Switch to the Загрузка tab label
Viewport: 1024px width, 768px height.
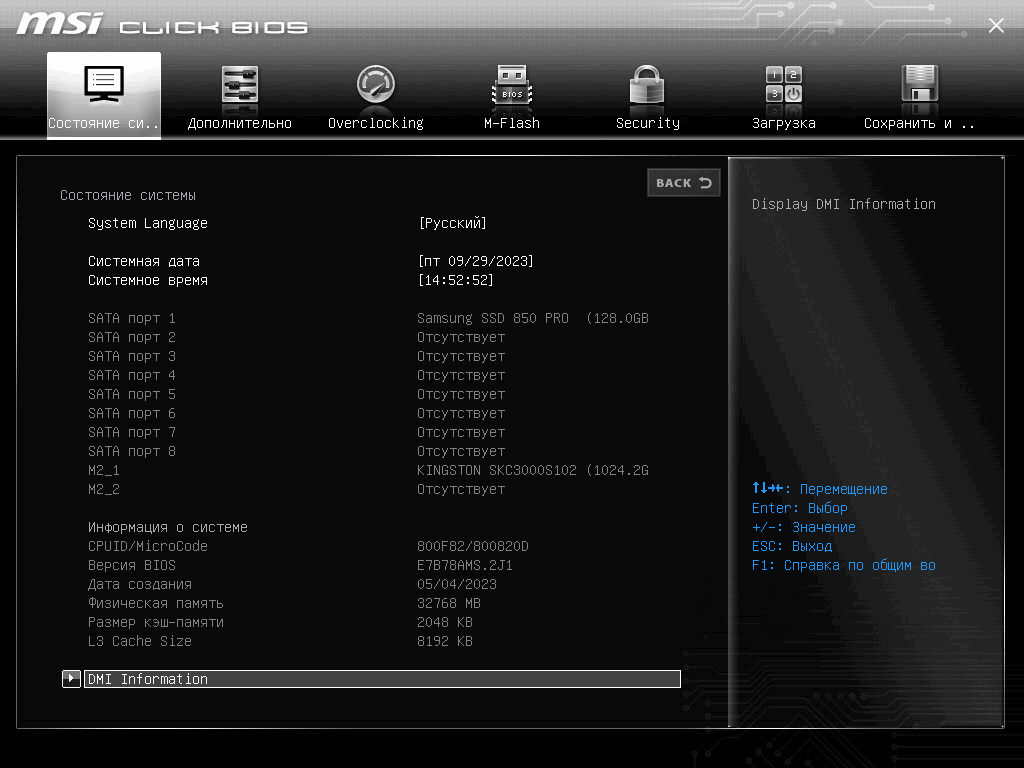click(x=784, y=123)
